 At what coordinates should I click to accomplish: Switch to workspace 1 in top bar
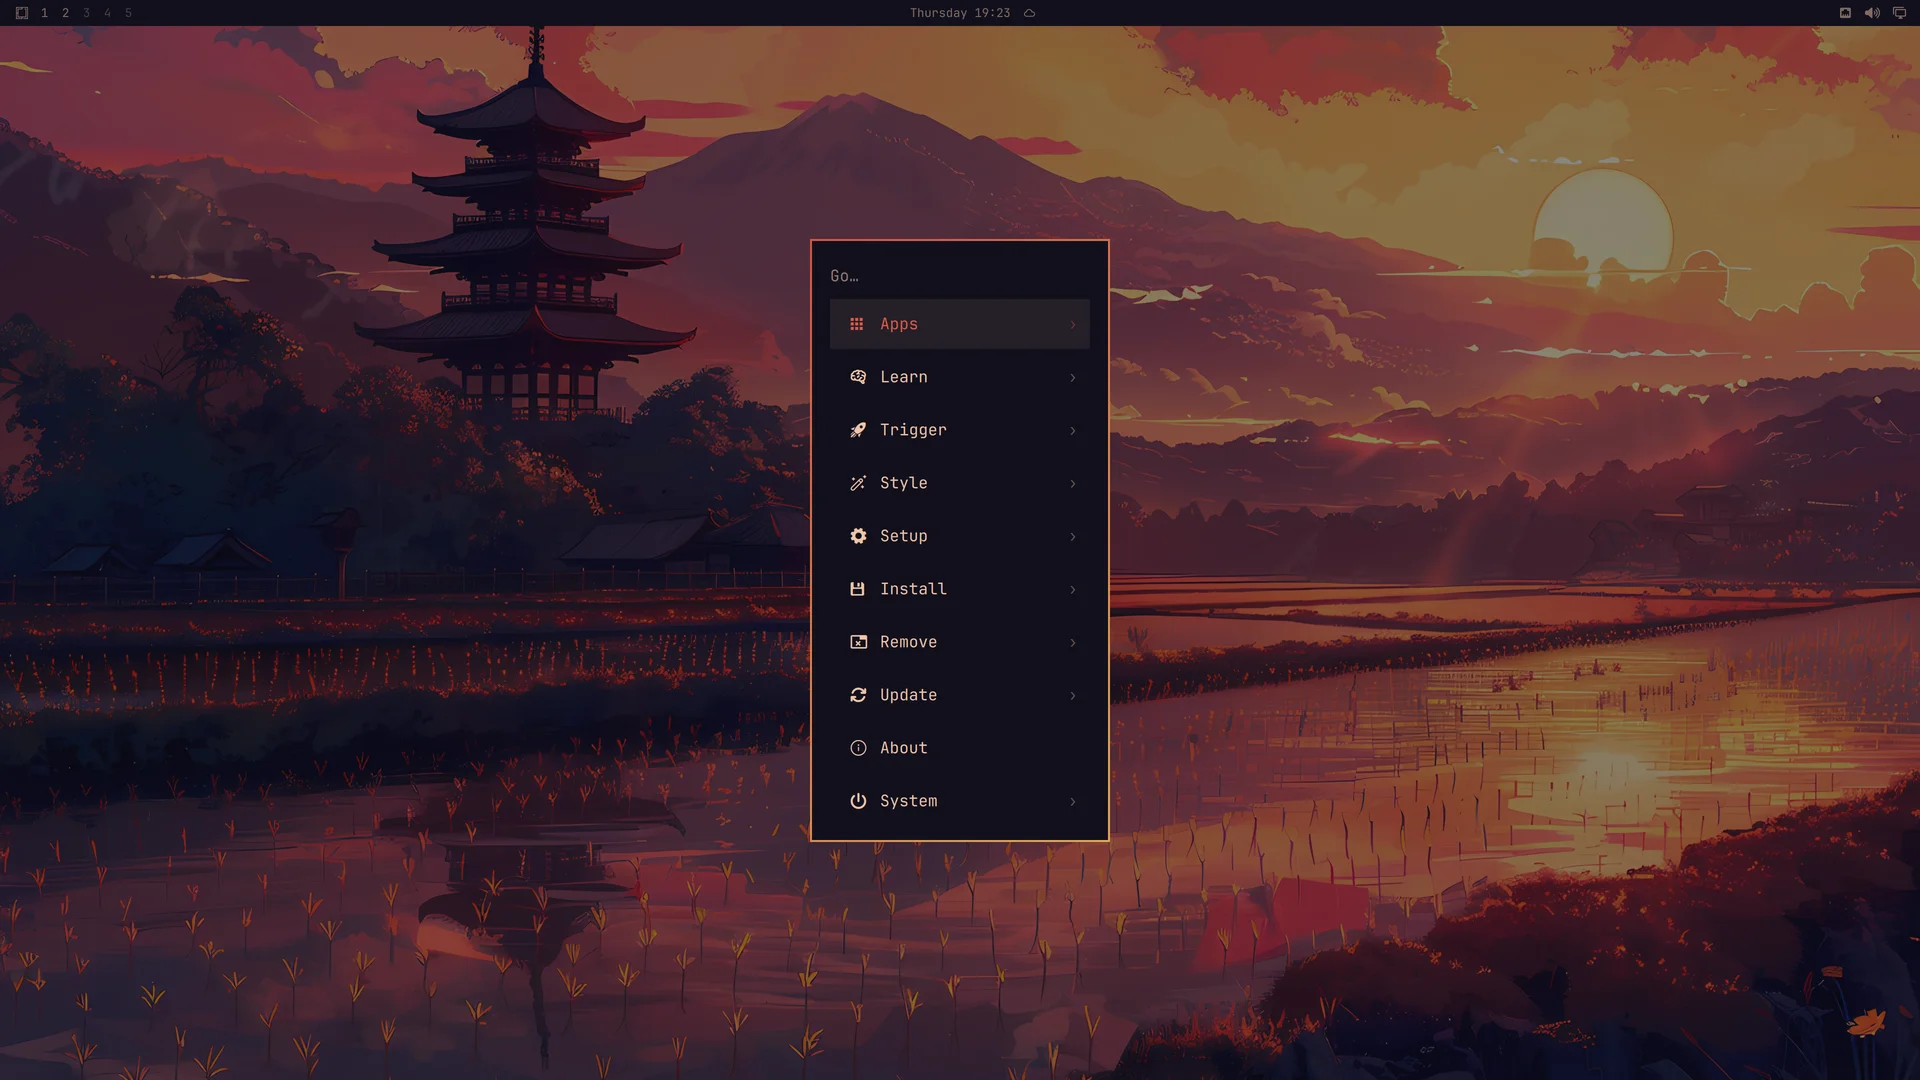tap(44, 13)
